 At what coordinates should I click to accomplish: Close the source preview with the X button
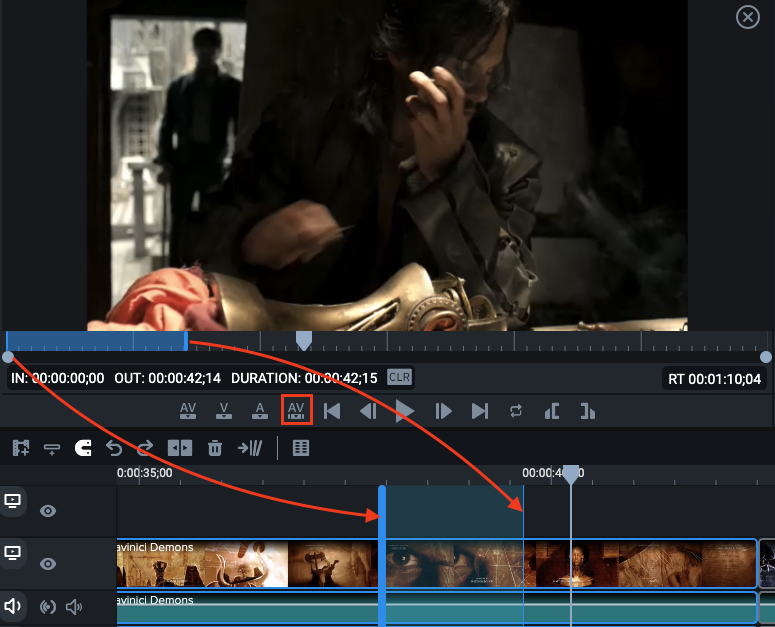point(747,17)
